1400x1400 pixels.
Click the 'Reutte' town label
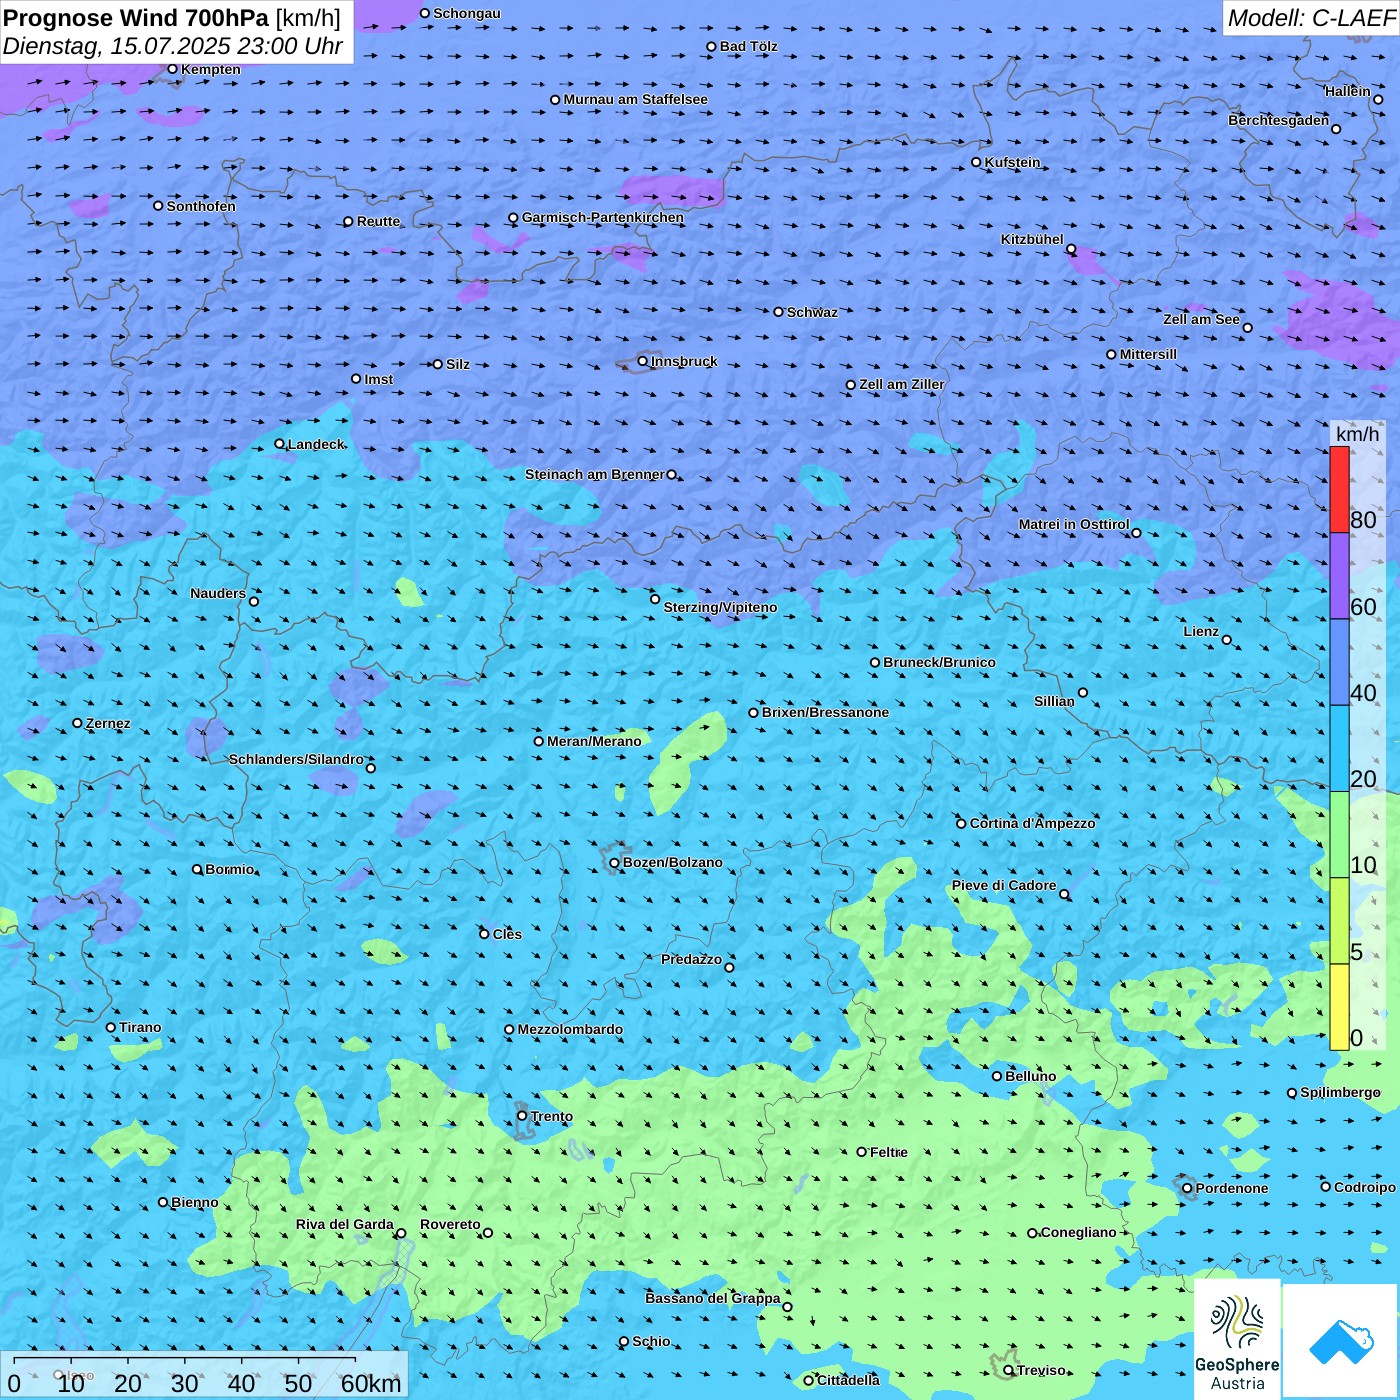point(378,221)
